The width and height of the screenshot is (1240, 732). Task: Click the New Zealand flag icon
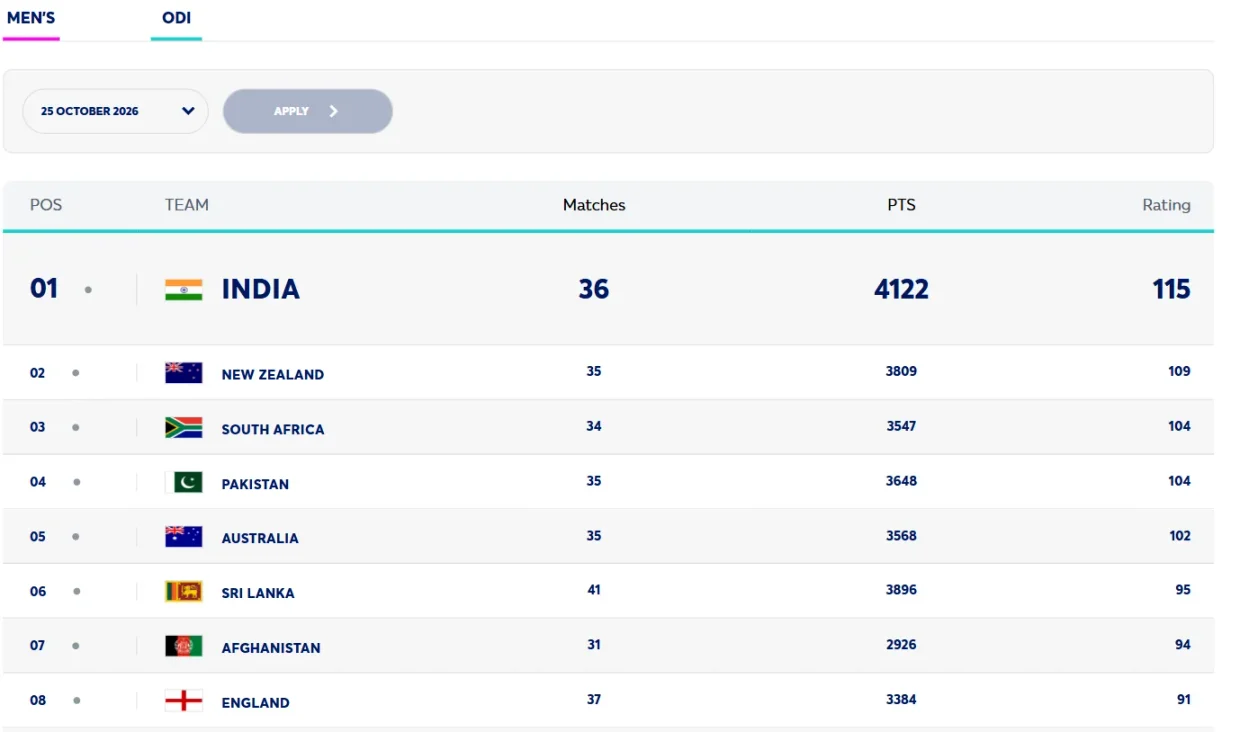pyautogui.click(x=183, y=373)
